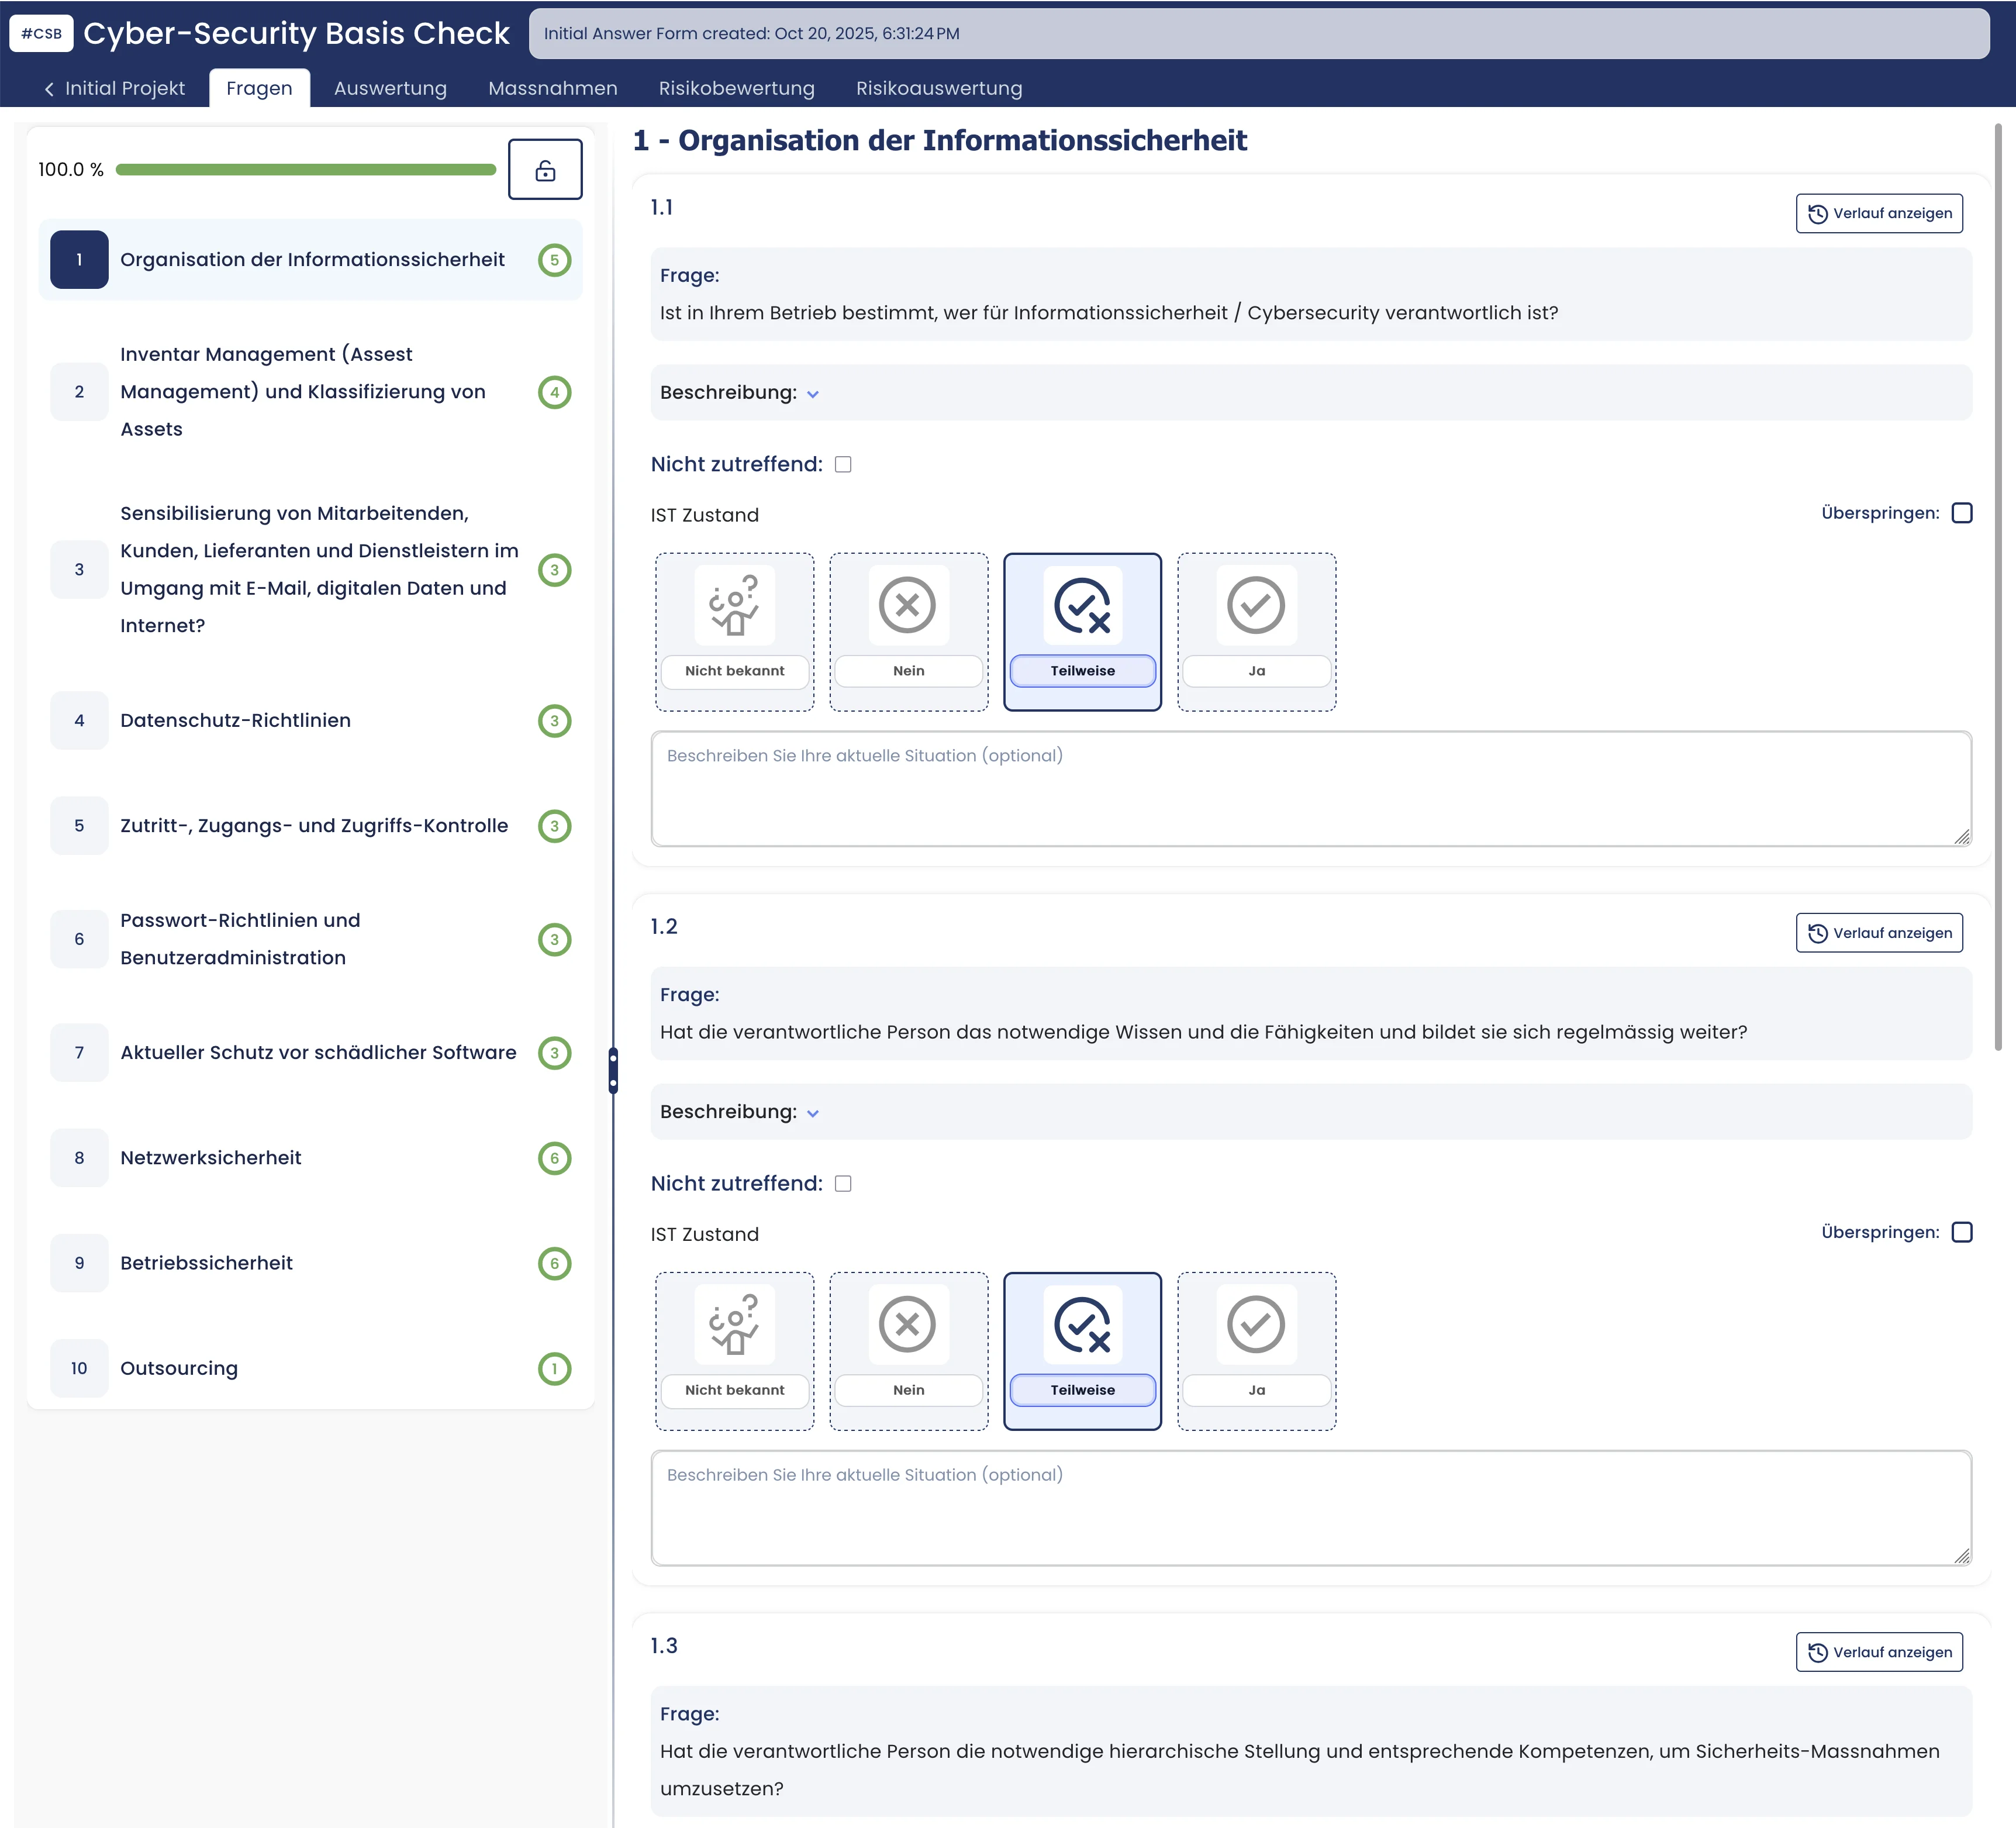Select 'Ja' checkmark icon for question 1.2
Image resolution: width=2016 pixels, height=1828 pixels.
click(x=1255, y=1324)
